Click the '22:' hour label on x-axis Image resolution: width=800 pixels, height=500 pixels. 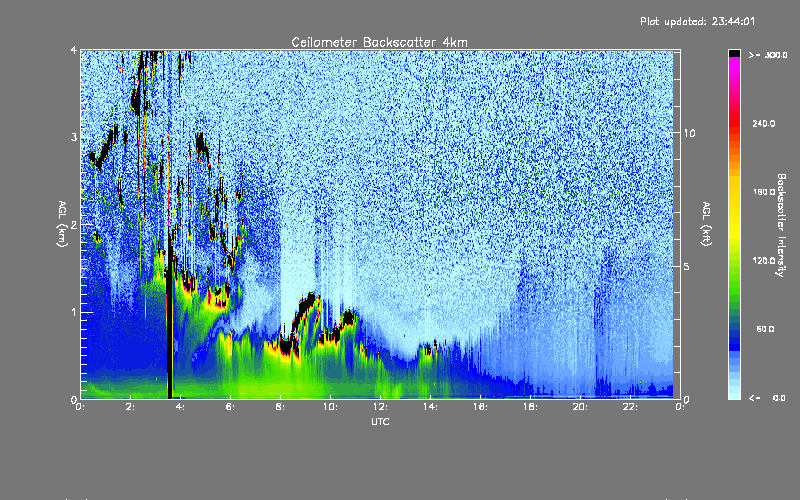[630, 407]
